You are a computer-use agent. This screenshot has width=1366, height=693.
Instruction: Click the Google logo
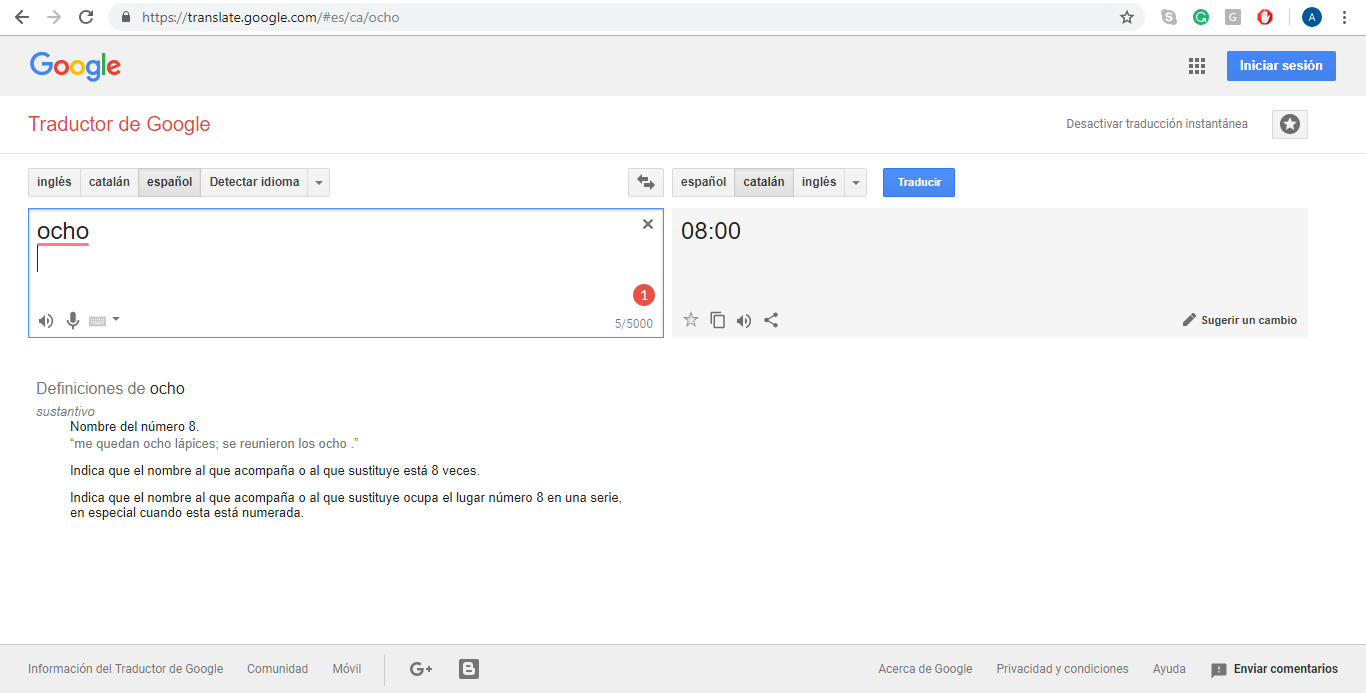pyautogui.click(x=76, y=66)
